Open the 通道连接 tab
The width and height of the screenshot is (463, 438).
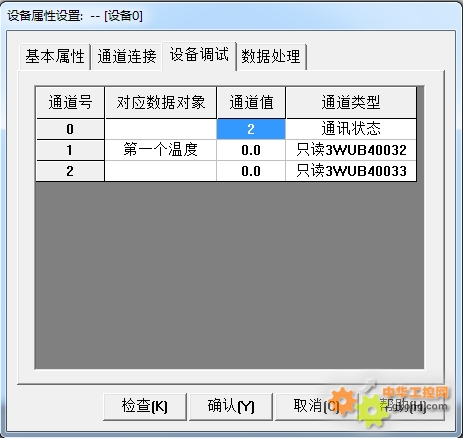(x=127, y=56)
